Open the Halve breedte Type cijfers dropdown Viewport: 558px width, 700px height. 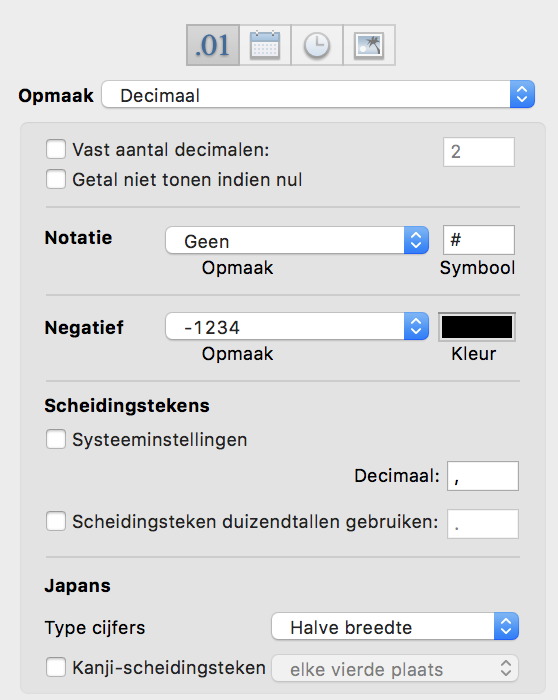pyautogui.click(x=395, y=626)
